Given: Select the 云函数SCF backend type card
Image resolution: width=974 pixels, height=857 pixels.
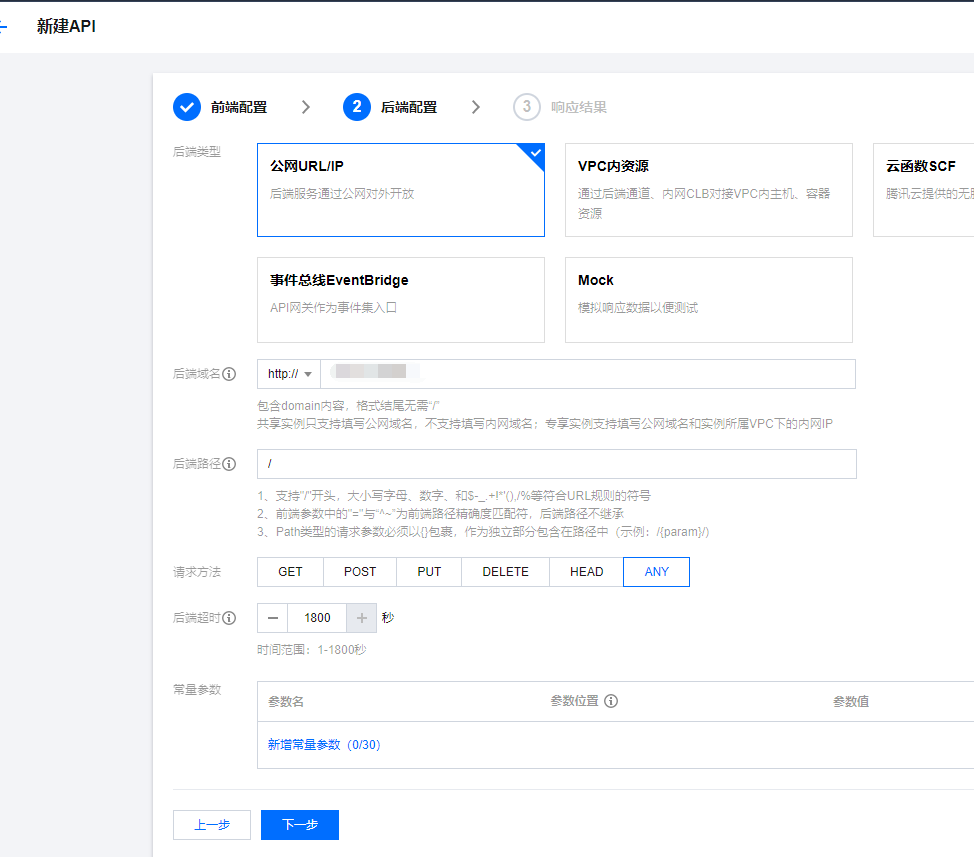Looking at the screenshot, I should click(x=924, y=190).
